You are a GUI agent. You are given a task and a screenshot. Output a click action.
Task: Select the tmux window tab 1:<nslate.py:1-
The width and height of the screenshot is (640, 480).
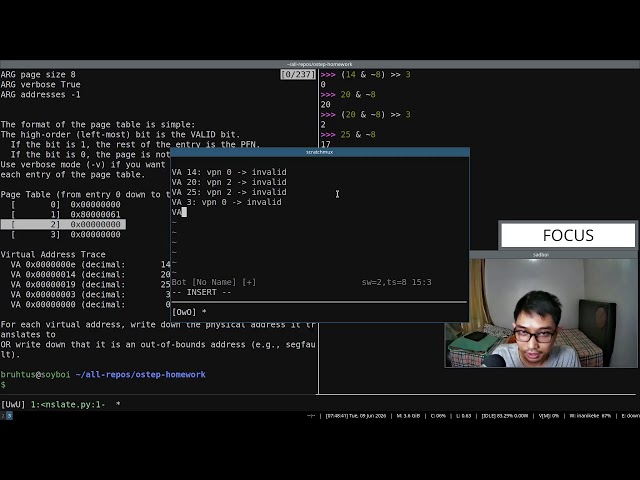68,404
